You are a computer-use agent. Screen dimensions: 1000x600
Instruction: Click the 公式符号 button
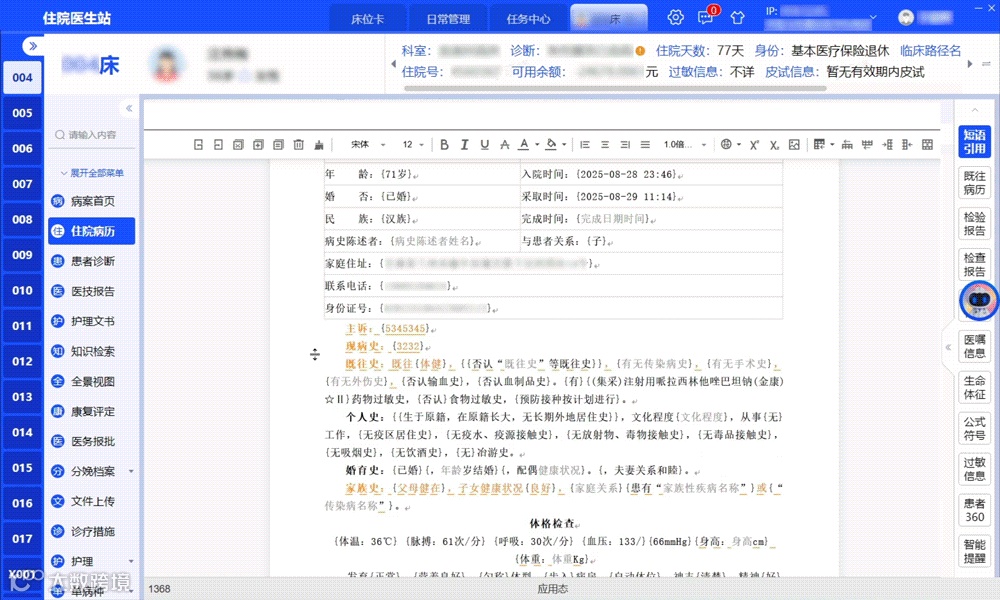click(974, 428)
